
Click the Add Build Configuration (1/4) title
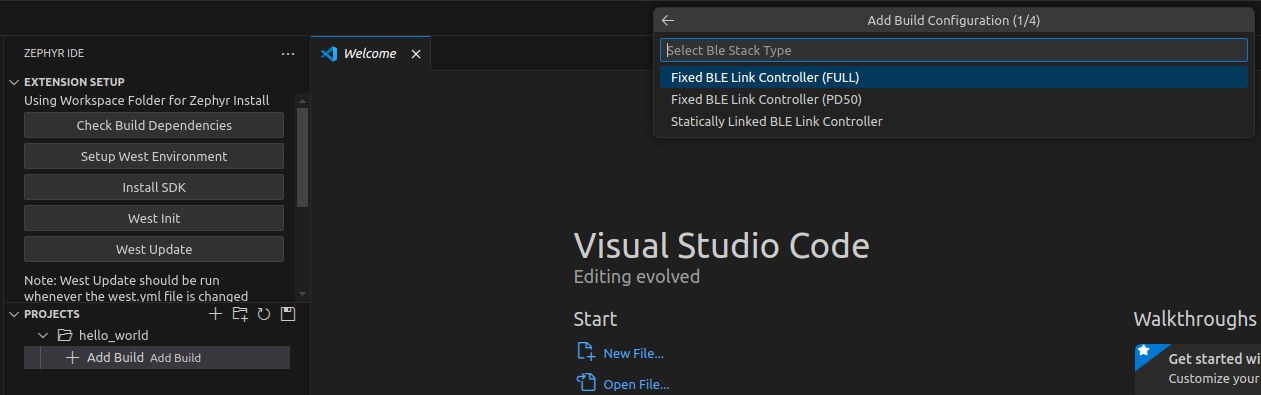coord(954,20)
